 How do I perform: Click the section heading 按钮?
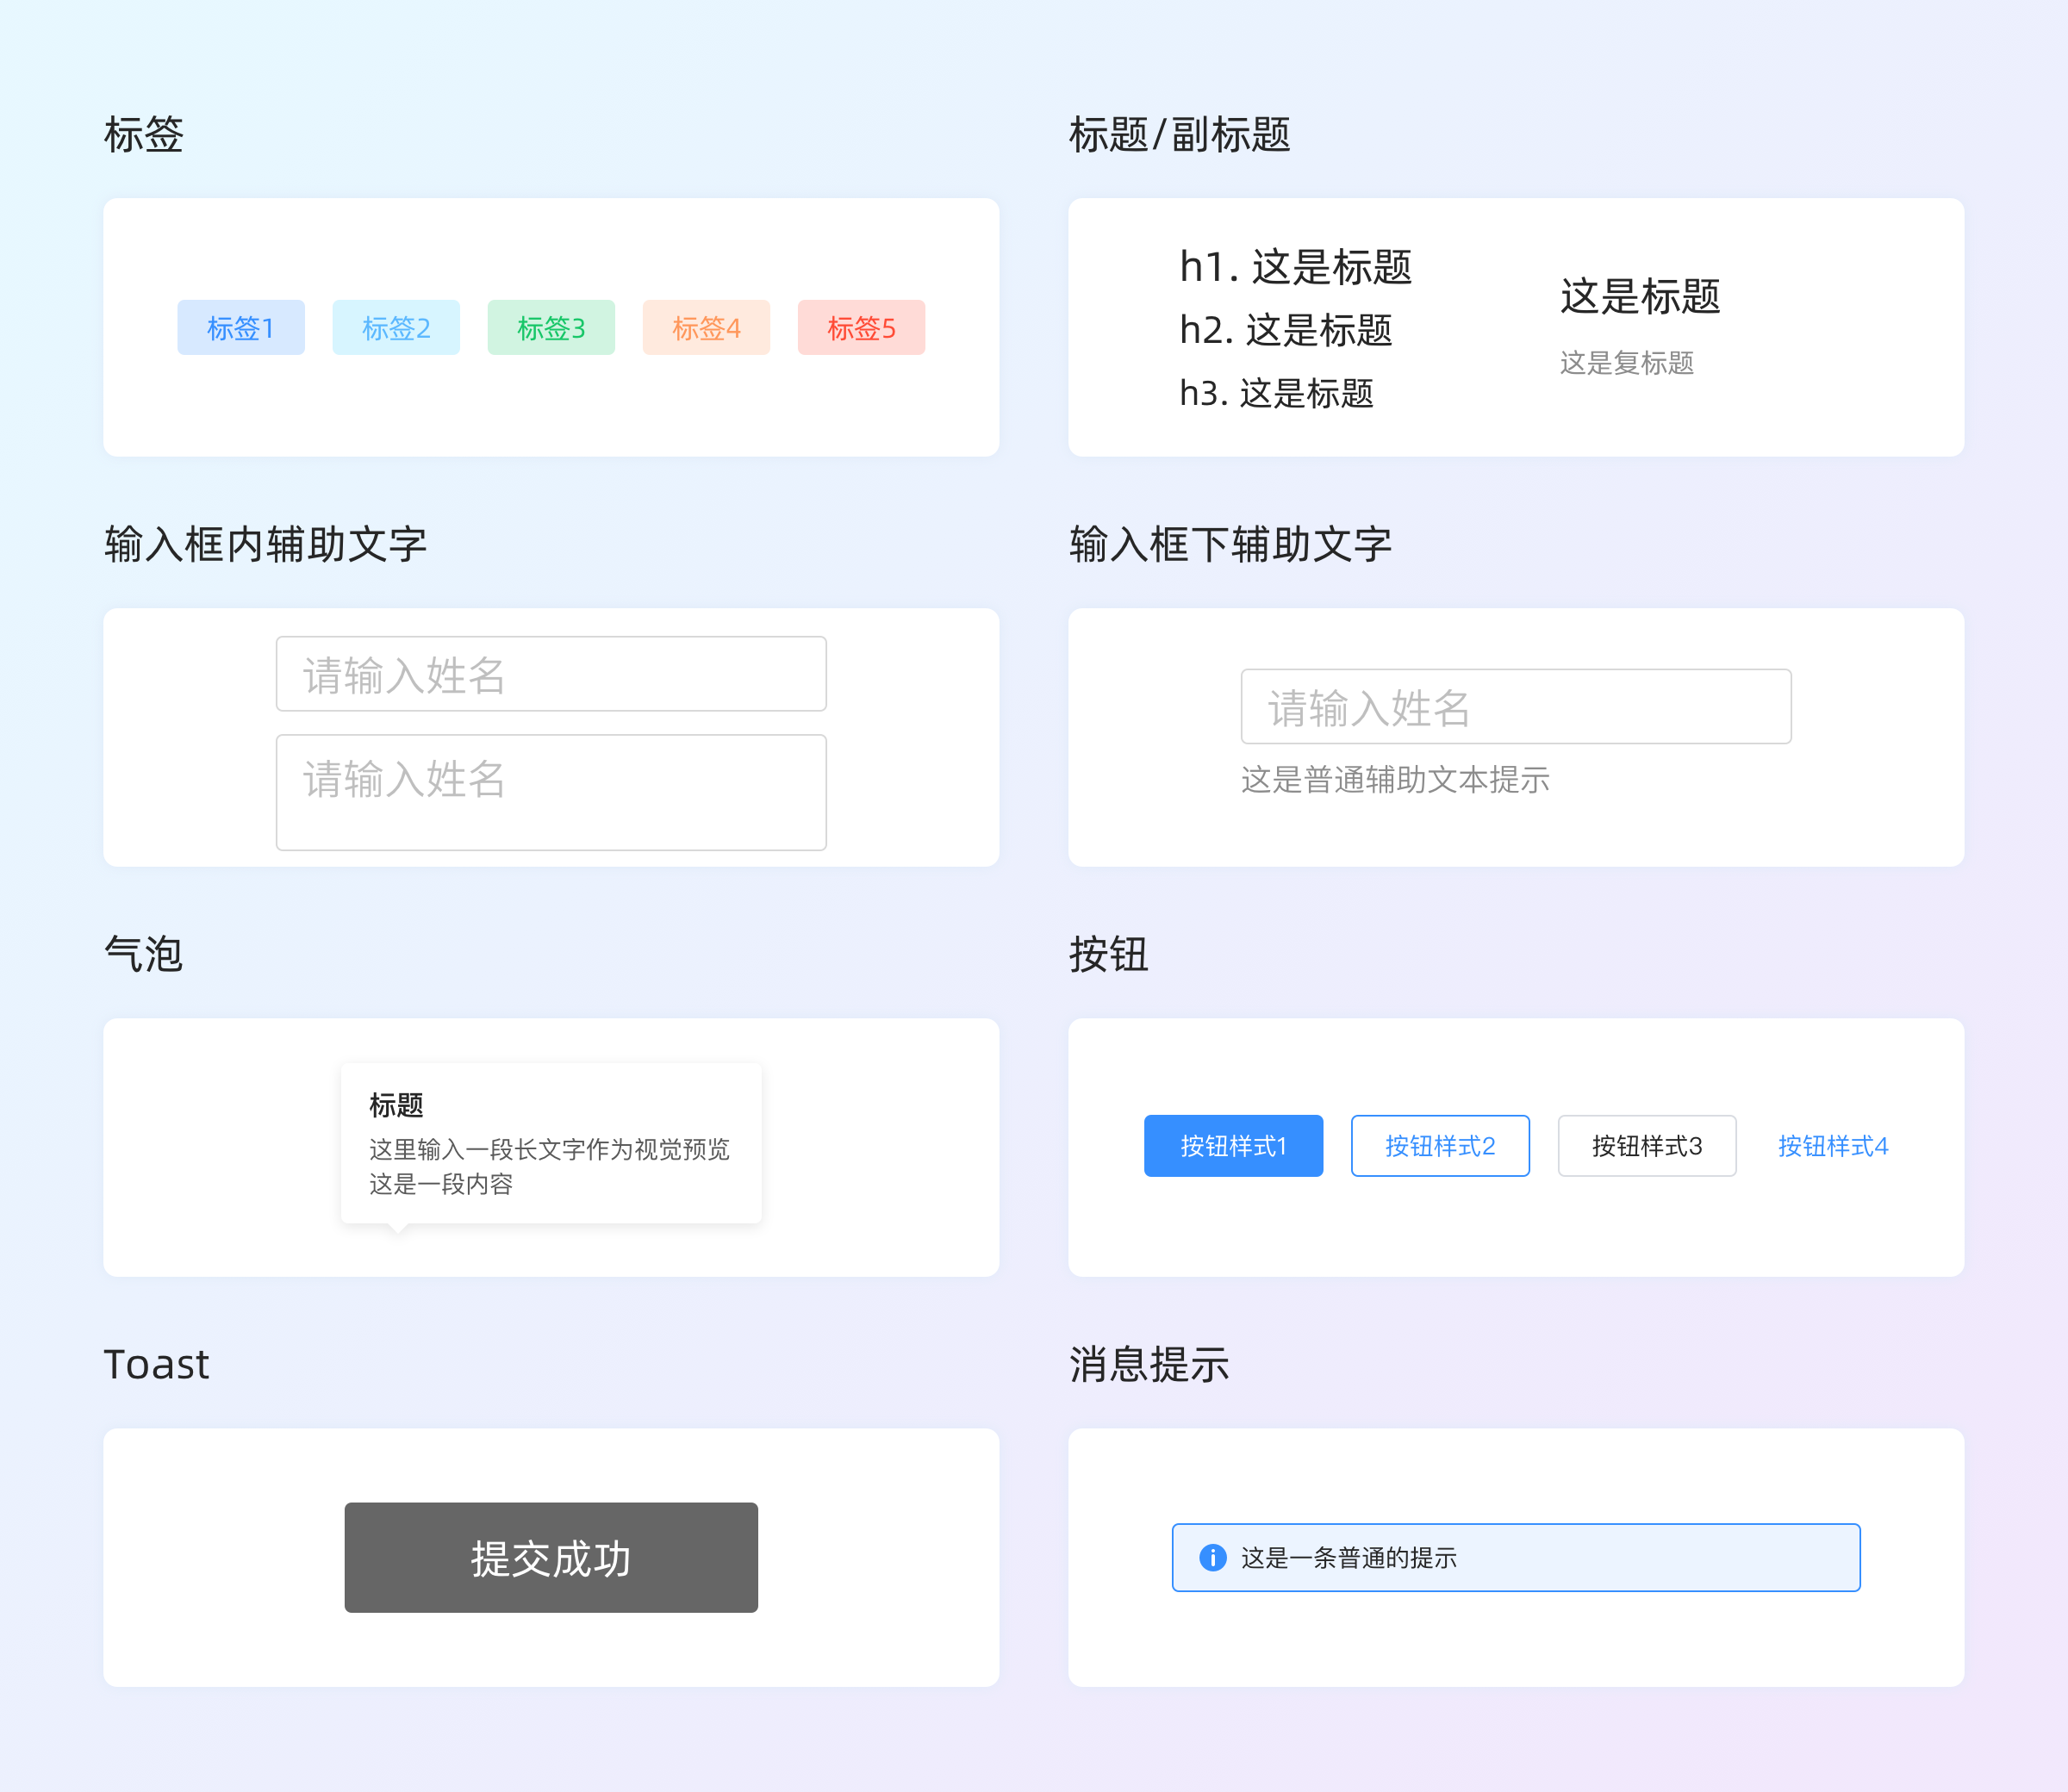click(1109, 954)
